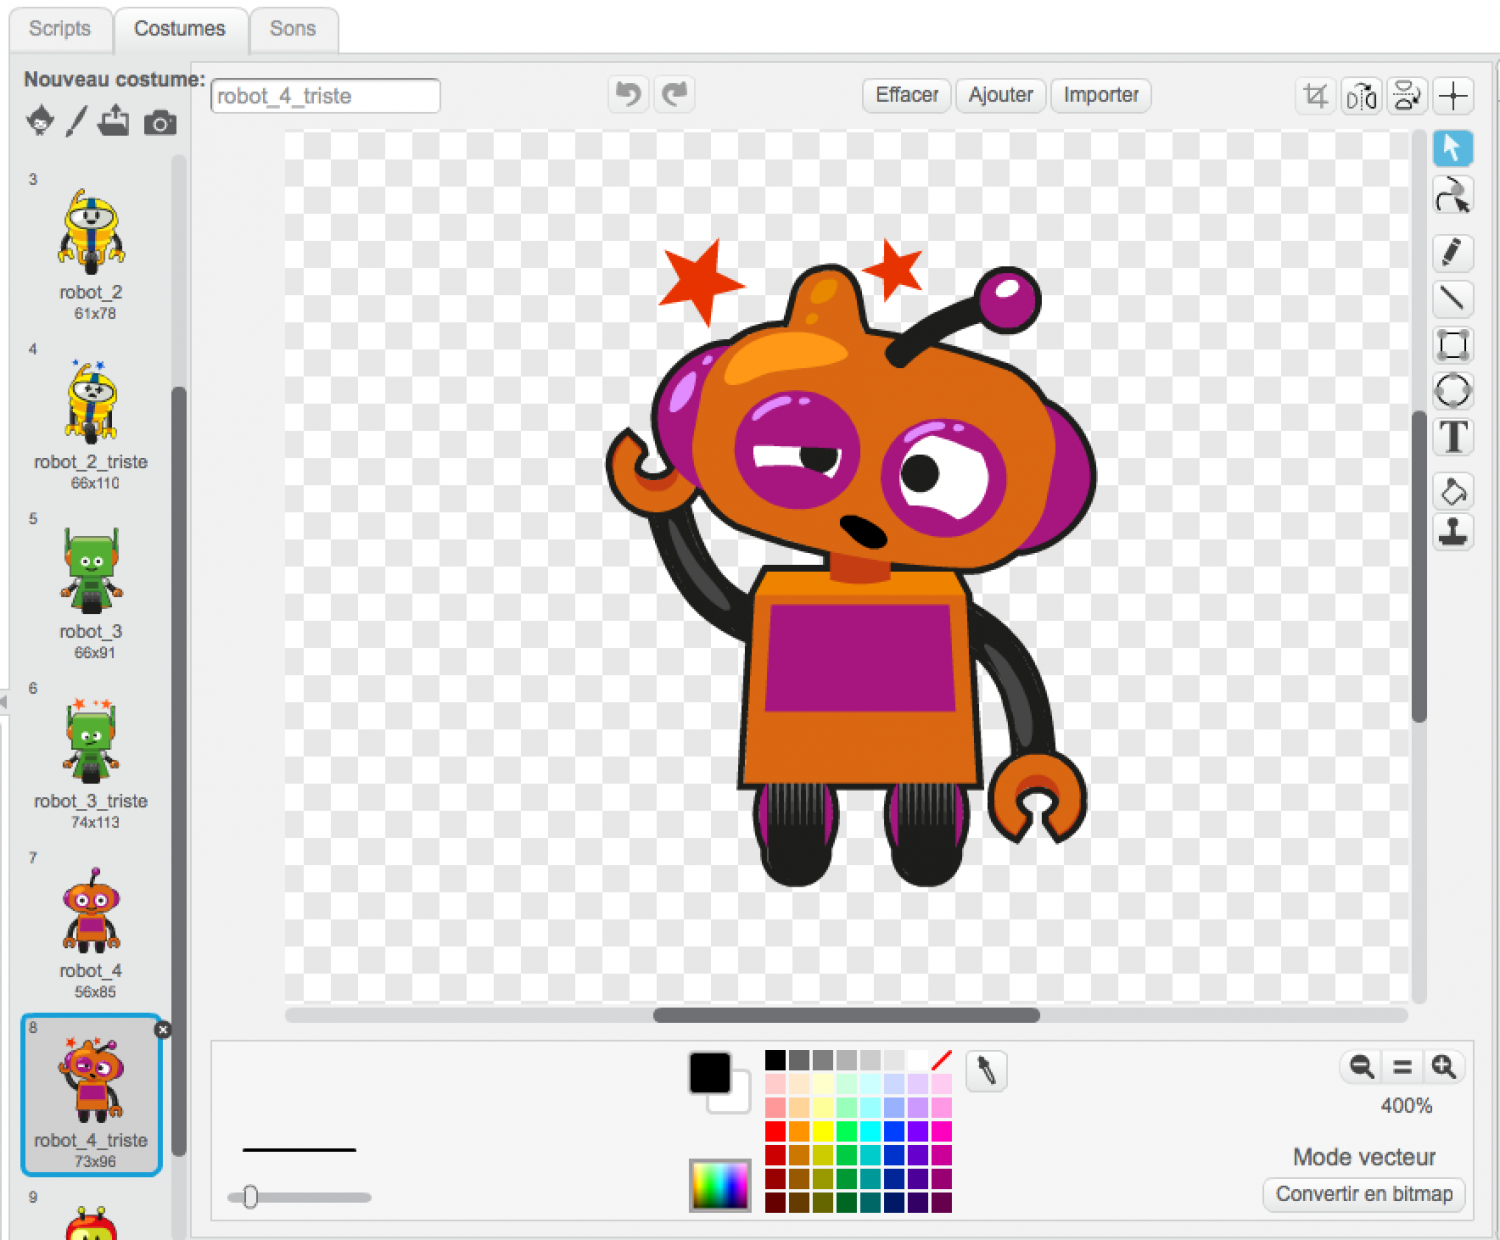Screen dimensions: 1500x1240
Task: Click the Effacer button
Action: pos(905,95)
